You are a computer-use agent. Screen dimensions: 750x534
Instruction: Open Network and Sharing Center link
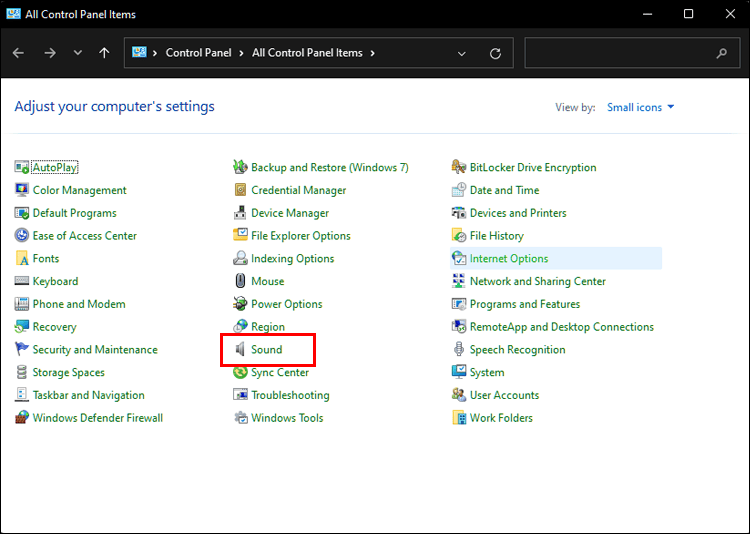538,281
